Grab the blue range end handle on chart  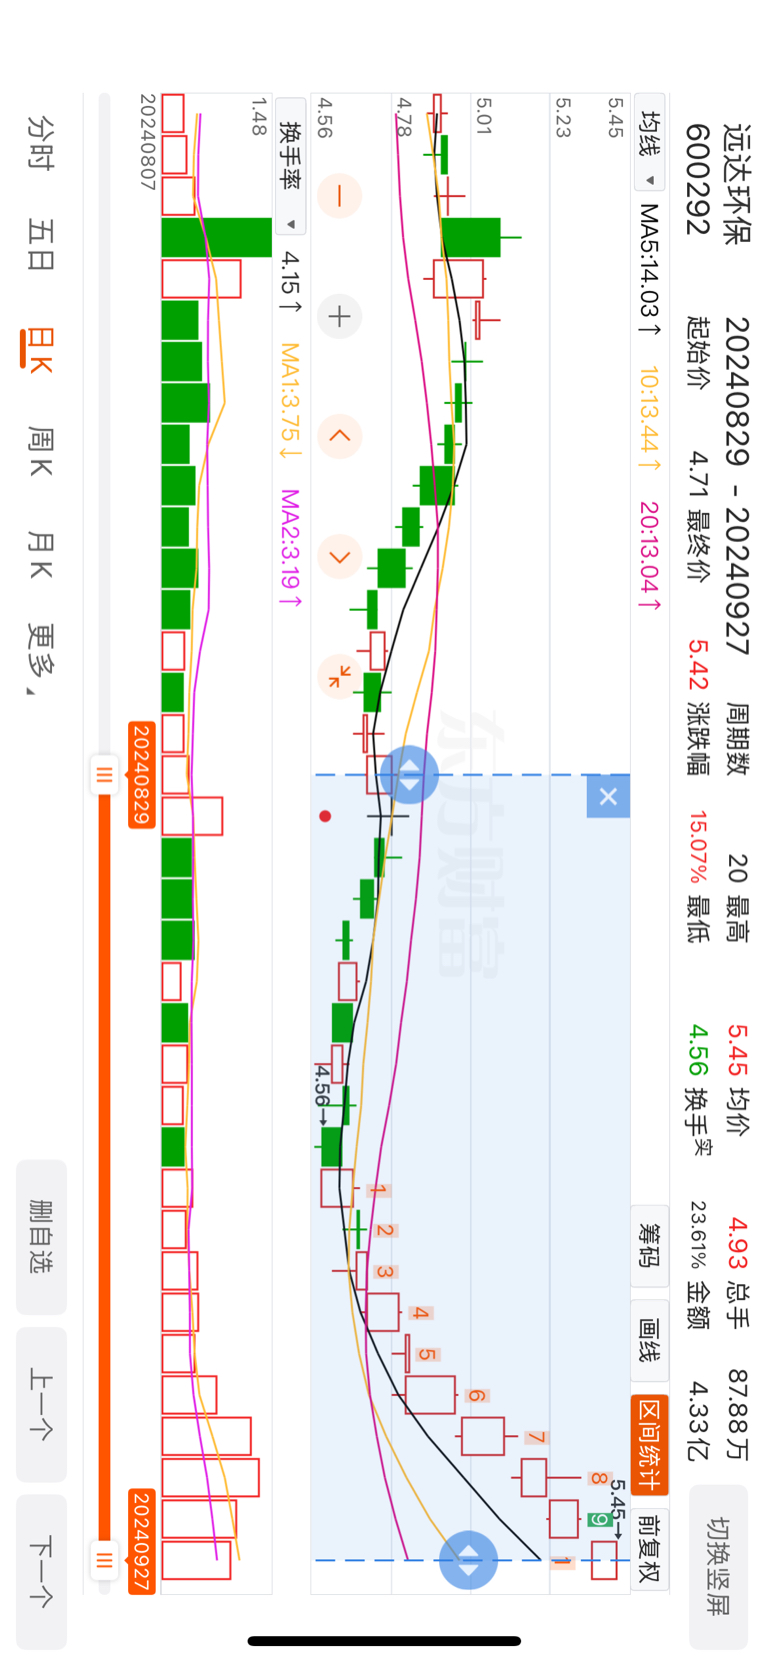click(x=468, y=1560)
